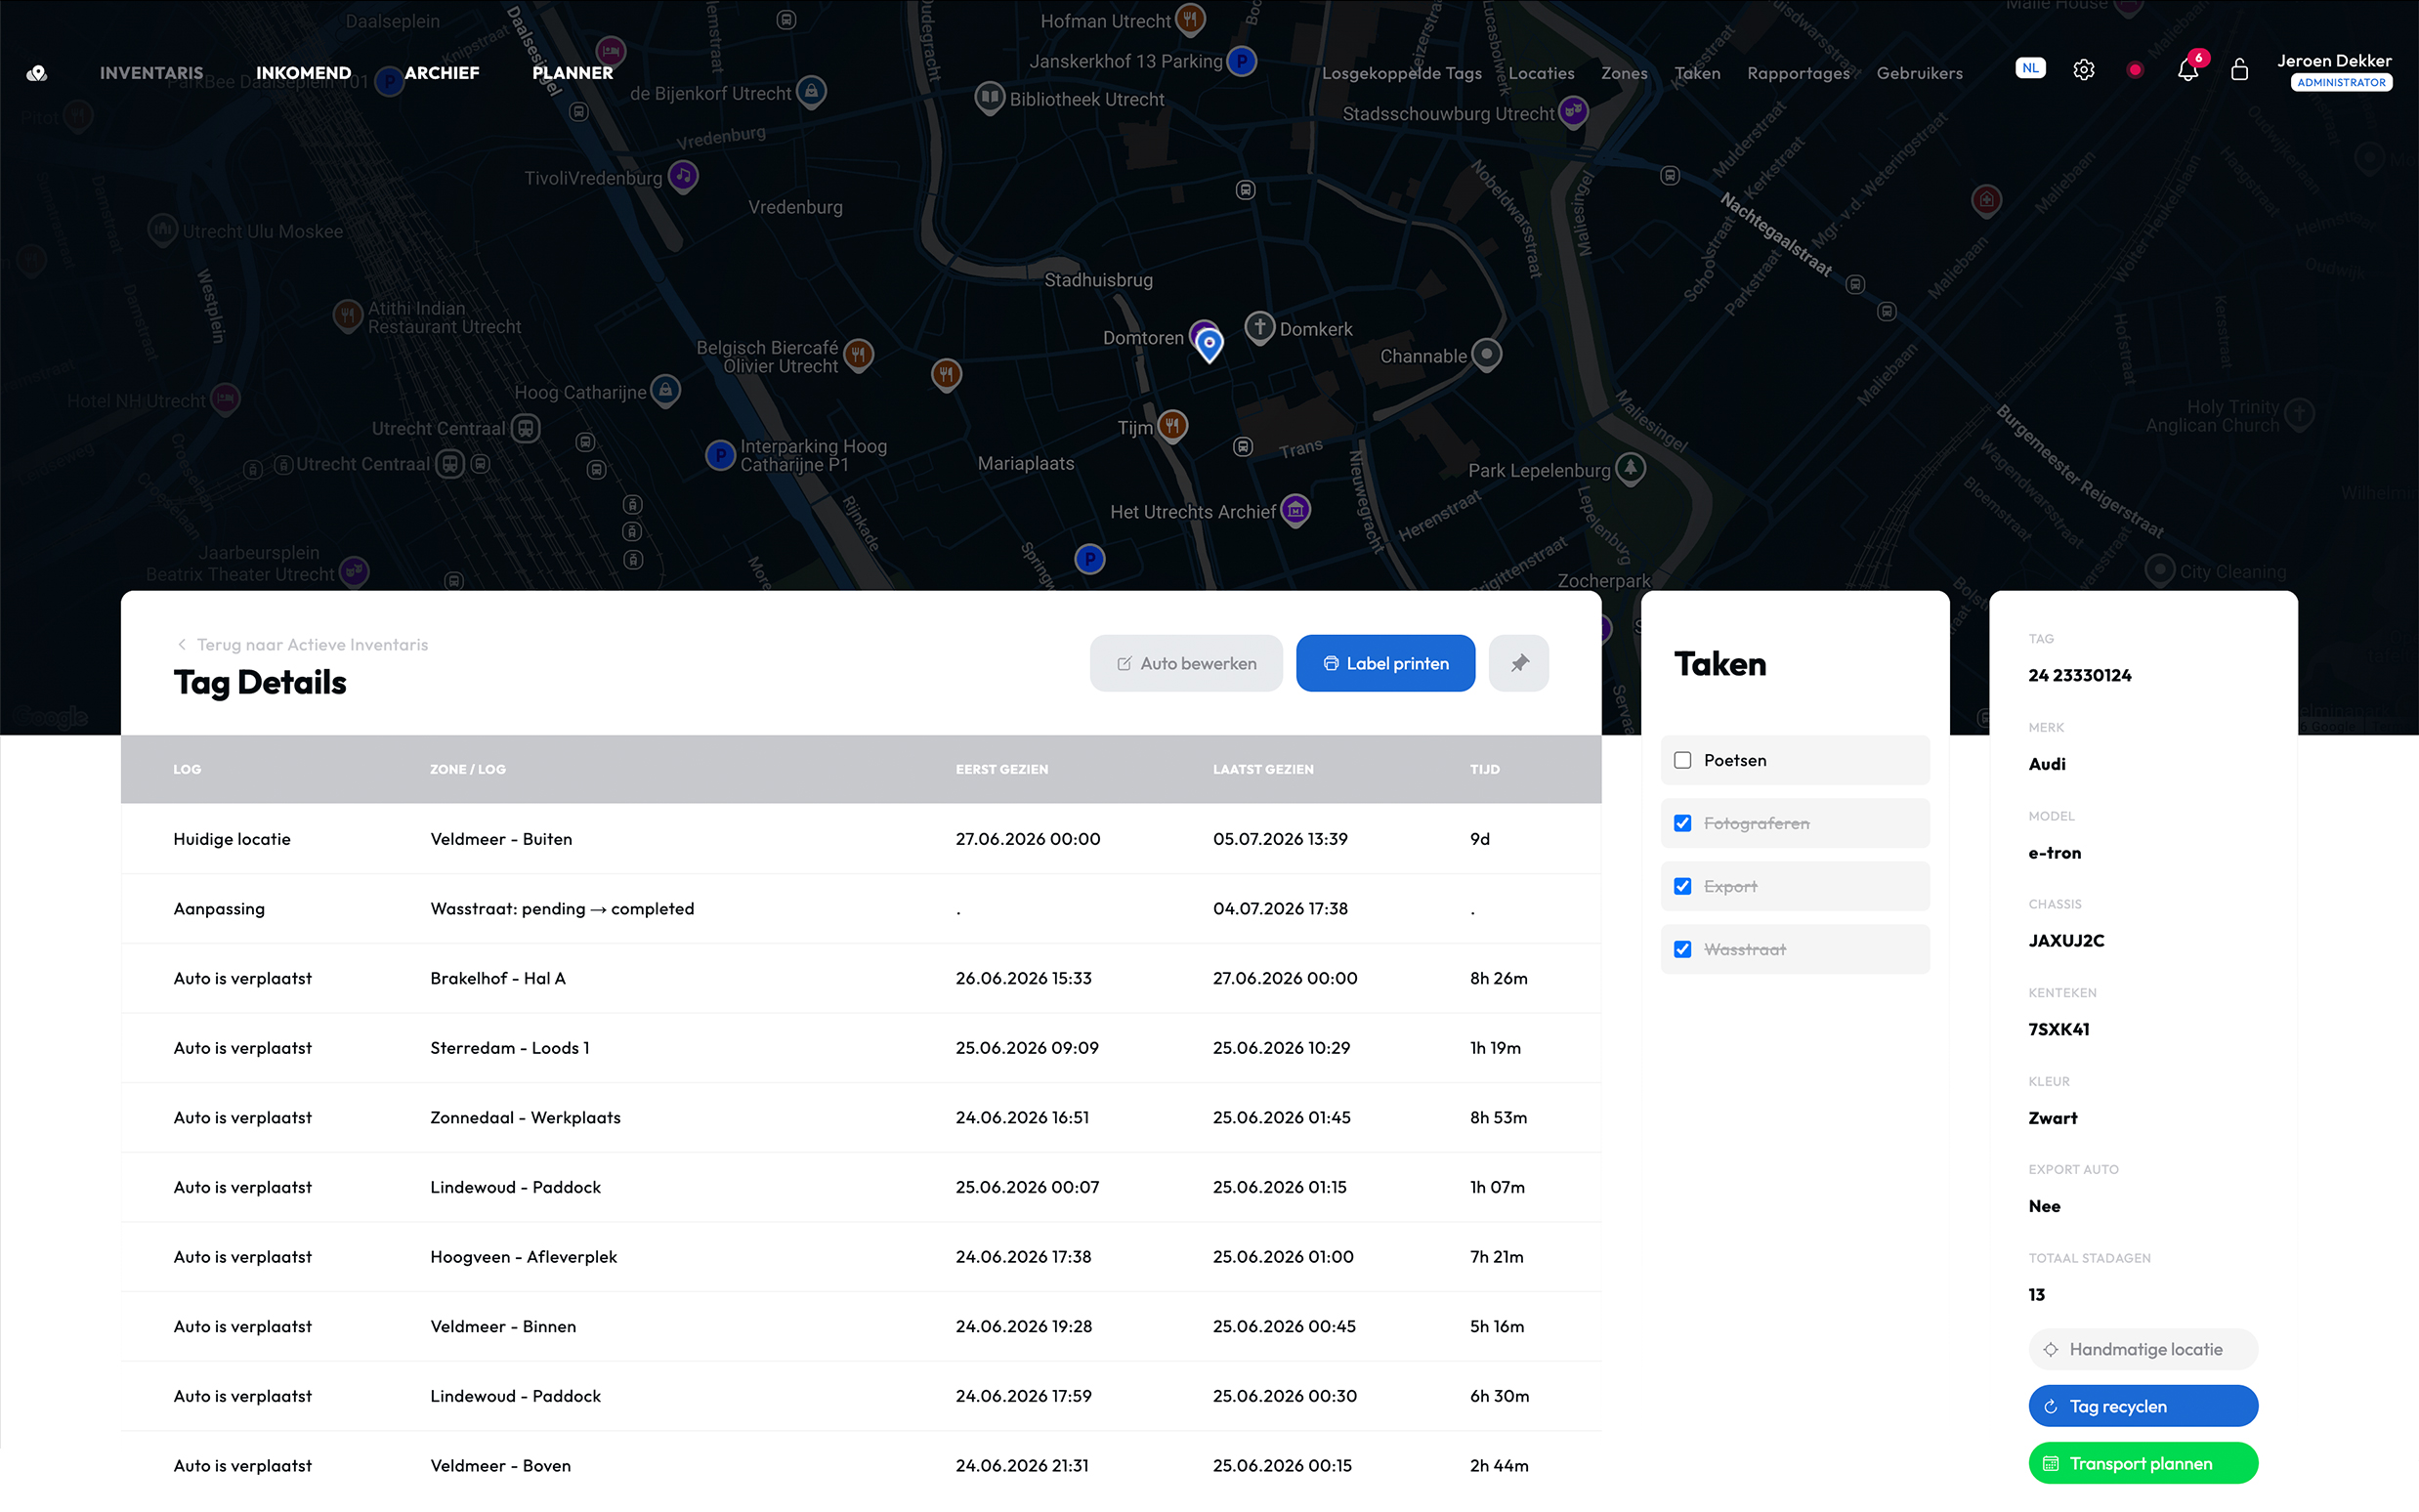Open Jeroen Dekker user menu

2333,70
